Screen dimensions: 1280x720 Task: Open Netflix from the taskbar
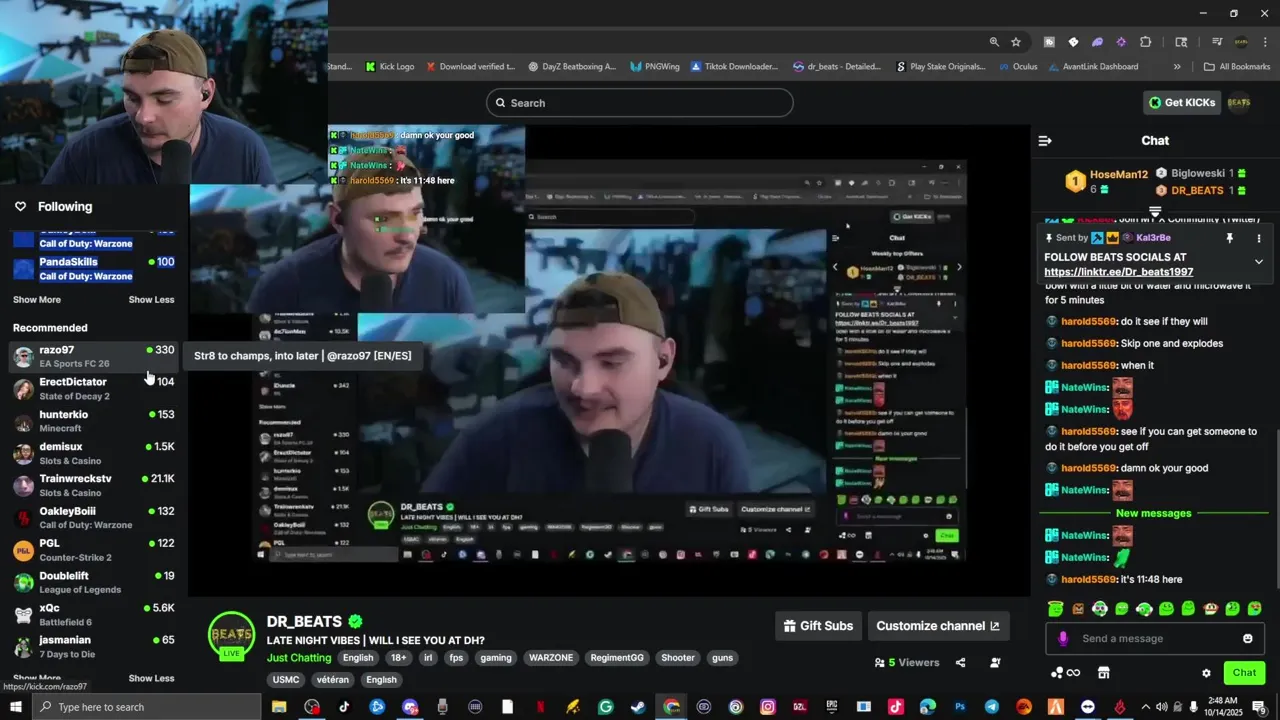pos(540,707)
